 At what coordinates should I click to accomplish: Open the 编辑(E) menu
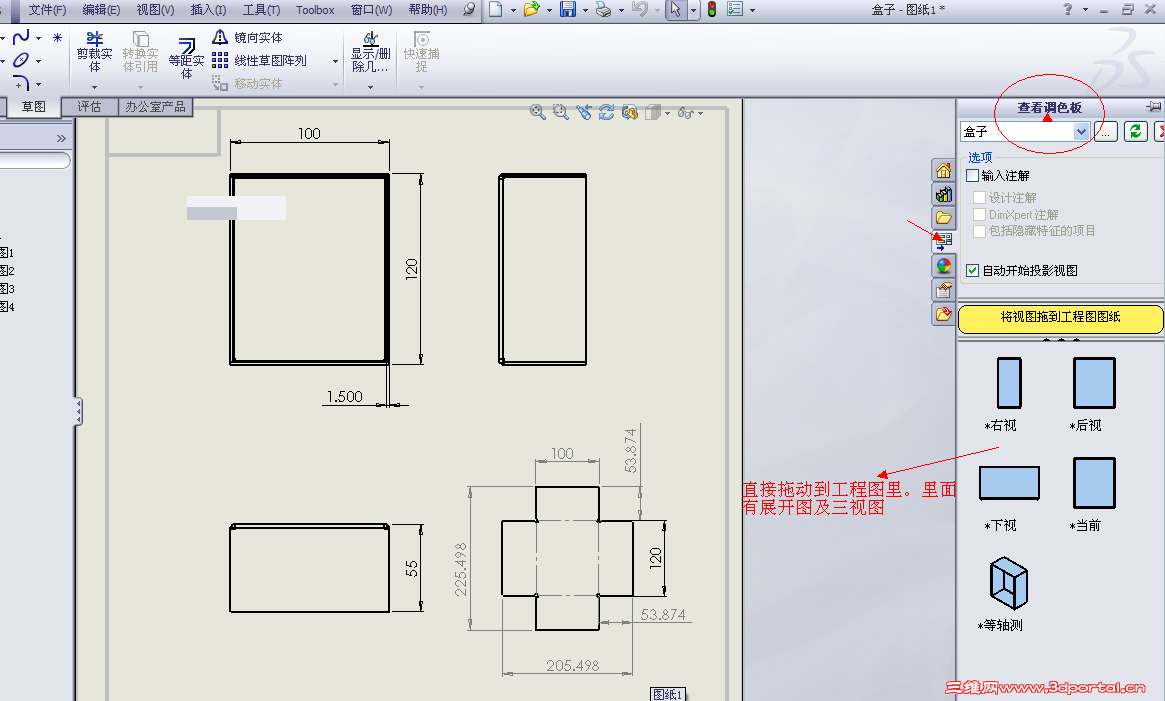[101, 10]
